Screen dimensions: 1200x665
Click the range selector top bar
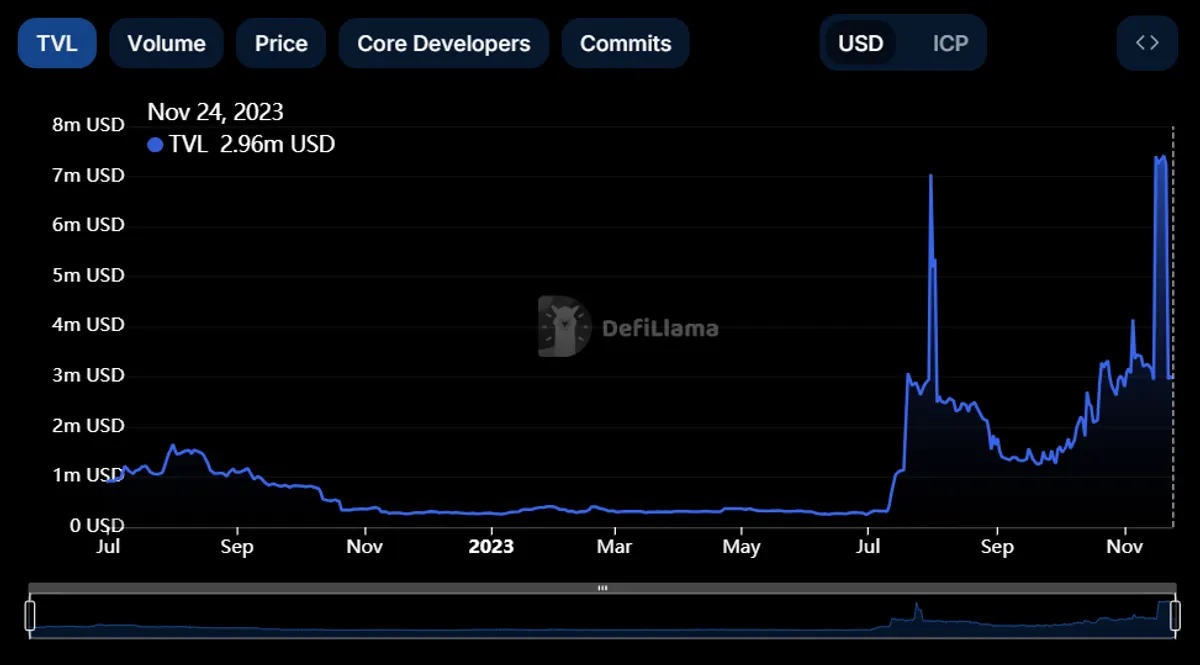point(602,588)
